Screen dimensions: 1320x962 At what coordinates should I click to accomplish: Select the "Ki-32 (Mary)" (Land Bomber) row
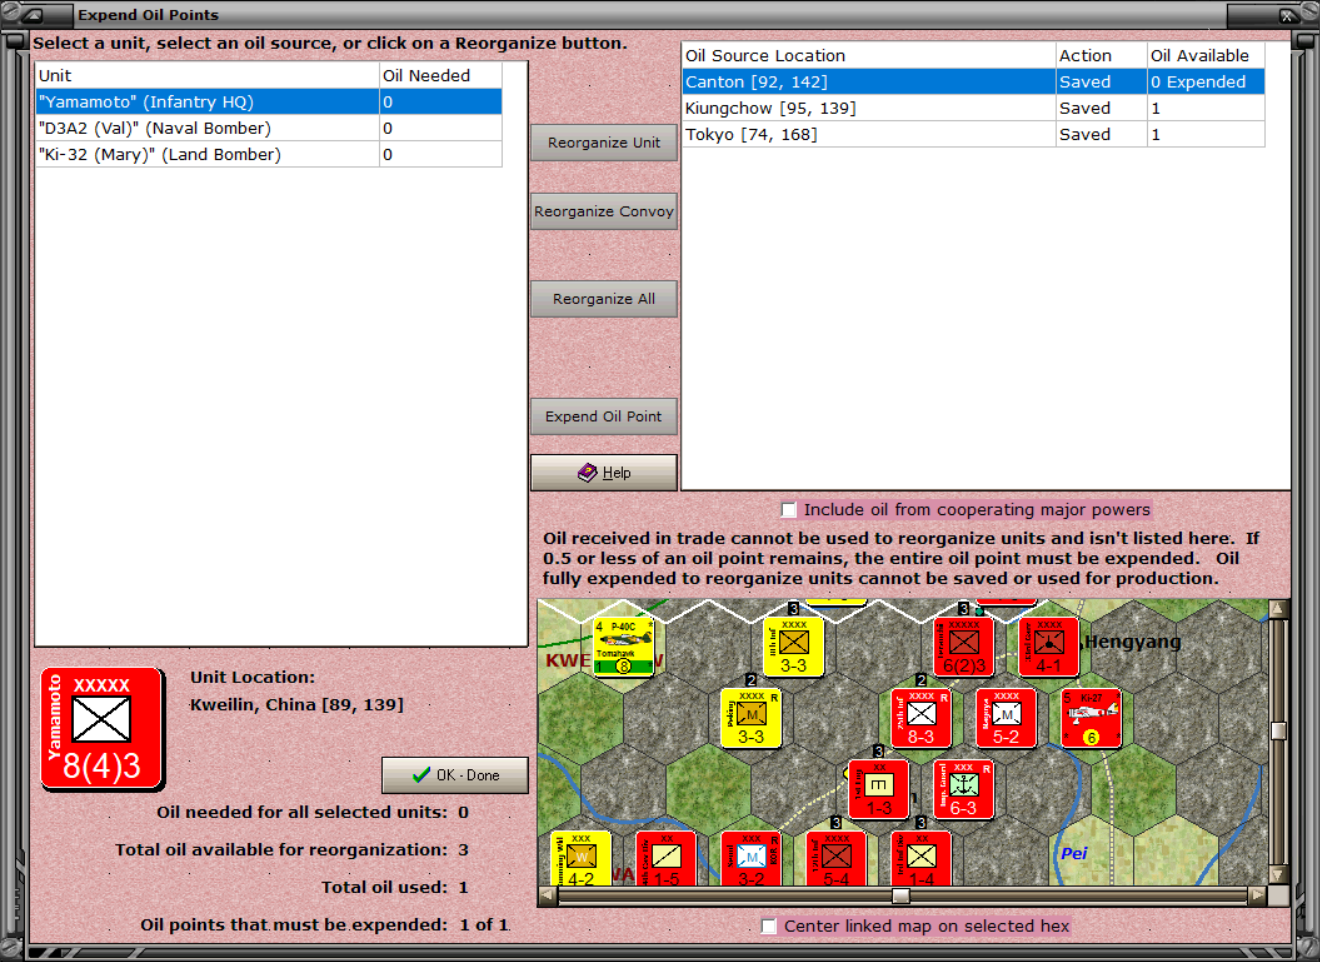(x=268, y=154)
